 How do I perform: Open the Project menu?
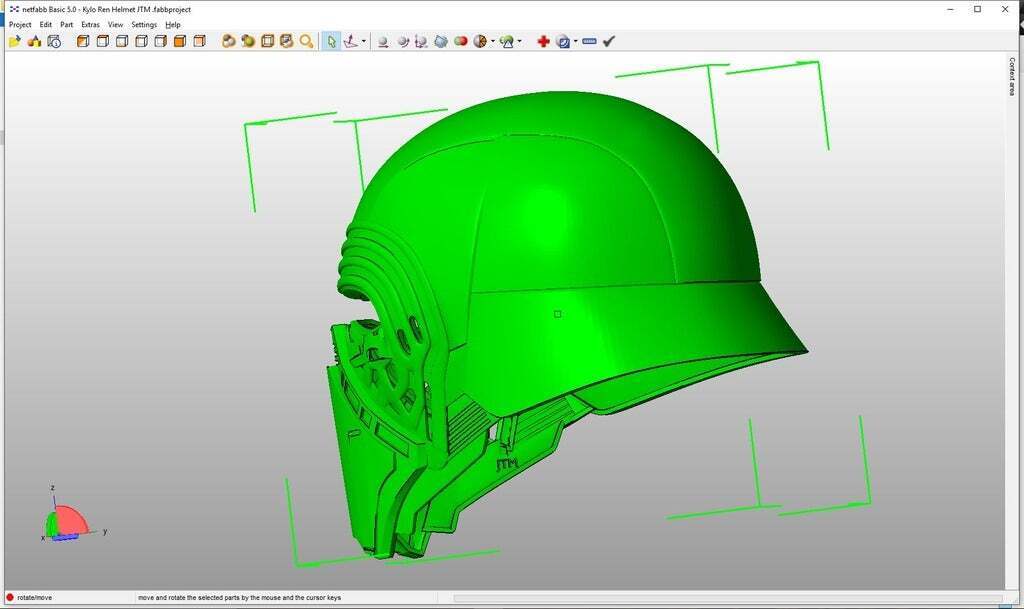click(x=20, y=24)
